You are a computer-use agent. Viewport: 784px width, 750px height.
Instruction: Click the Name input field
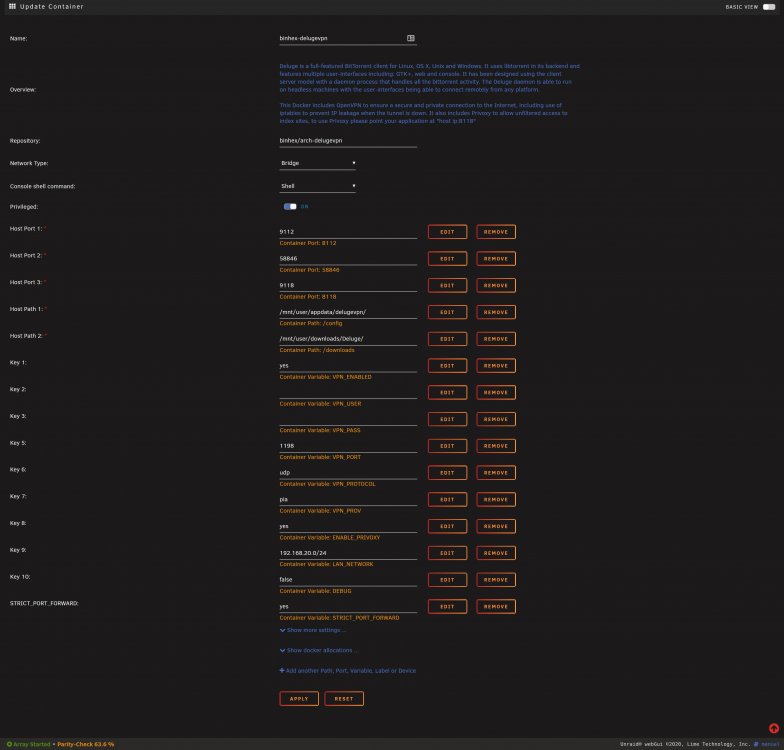pyautogui.click(x=348, y=38)
